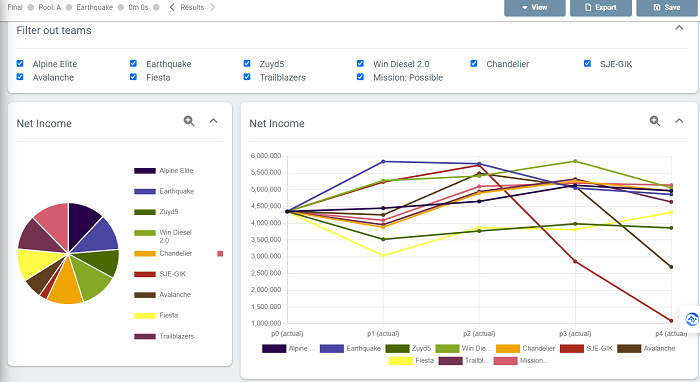Open the Results breadcrumb label
This screenshot has height=382, width=700.
pyautogui.click(x=192, y=7)
